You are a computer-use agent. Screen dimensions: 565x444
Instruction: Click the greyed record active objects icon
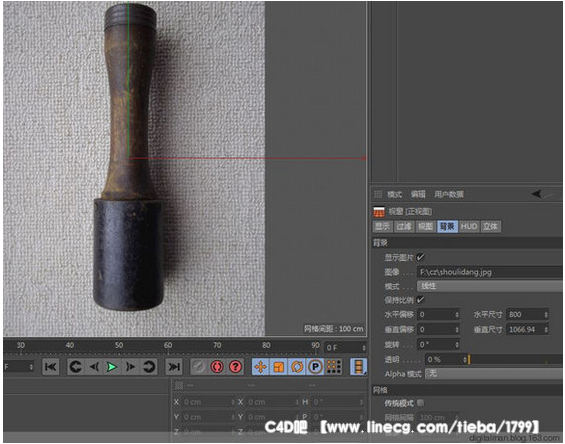(x=198, y=367)
